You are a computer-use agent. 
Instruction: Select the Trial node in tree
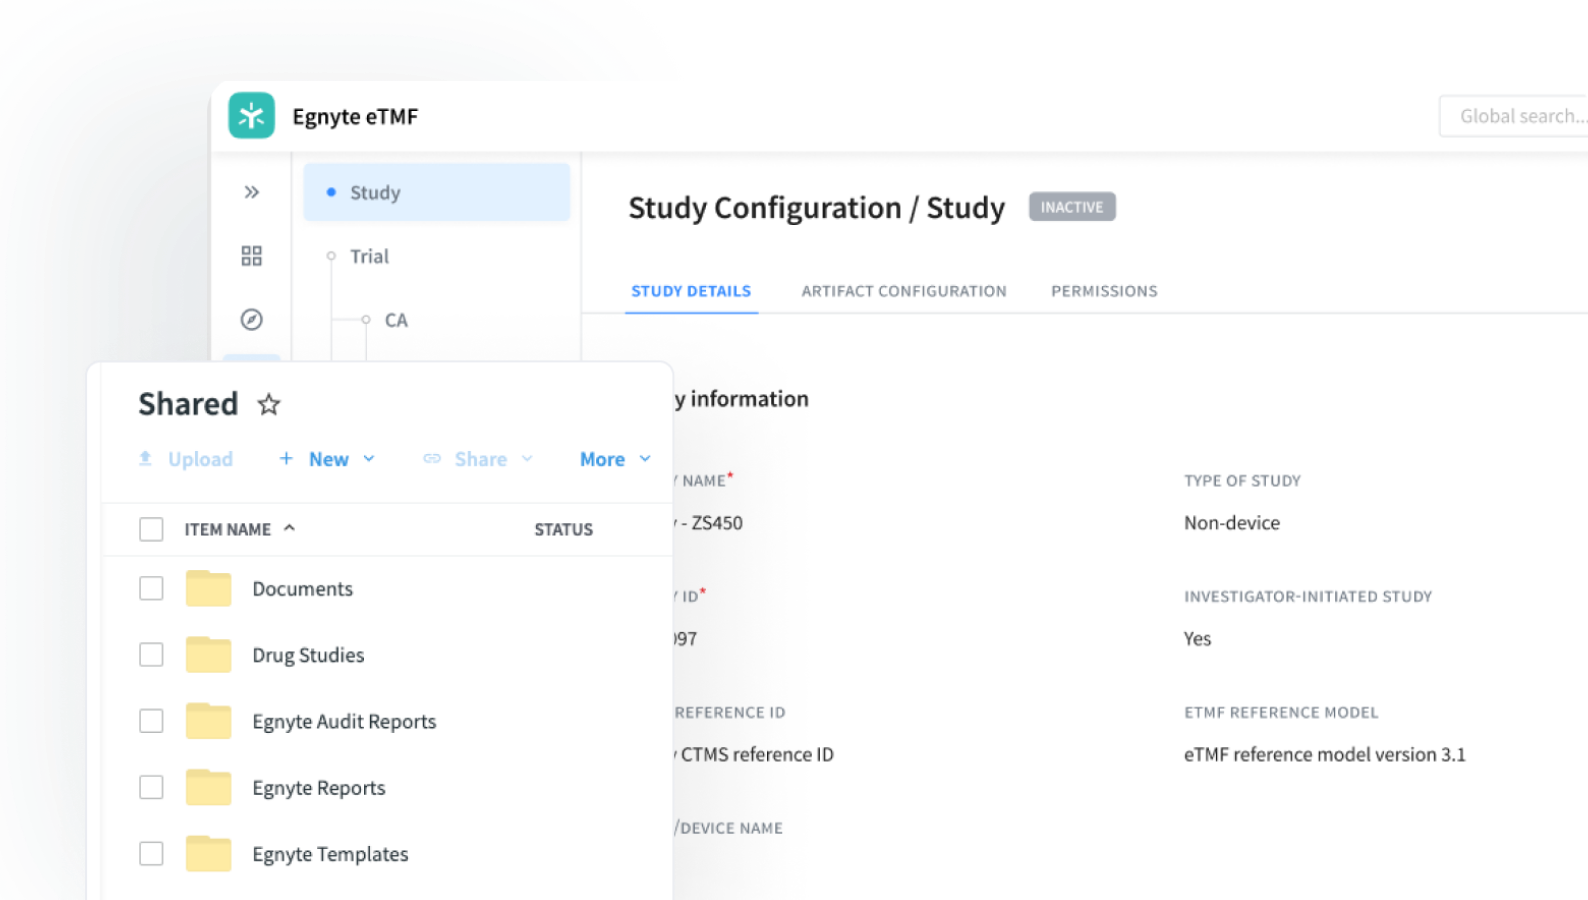(369, 256)
